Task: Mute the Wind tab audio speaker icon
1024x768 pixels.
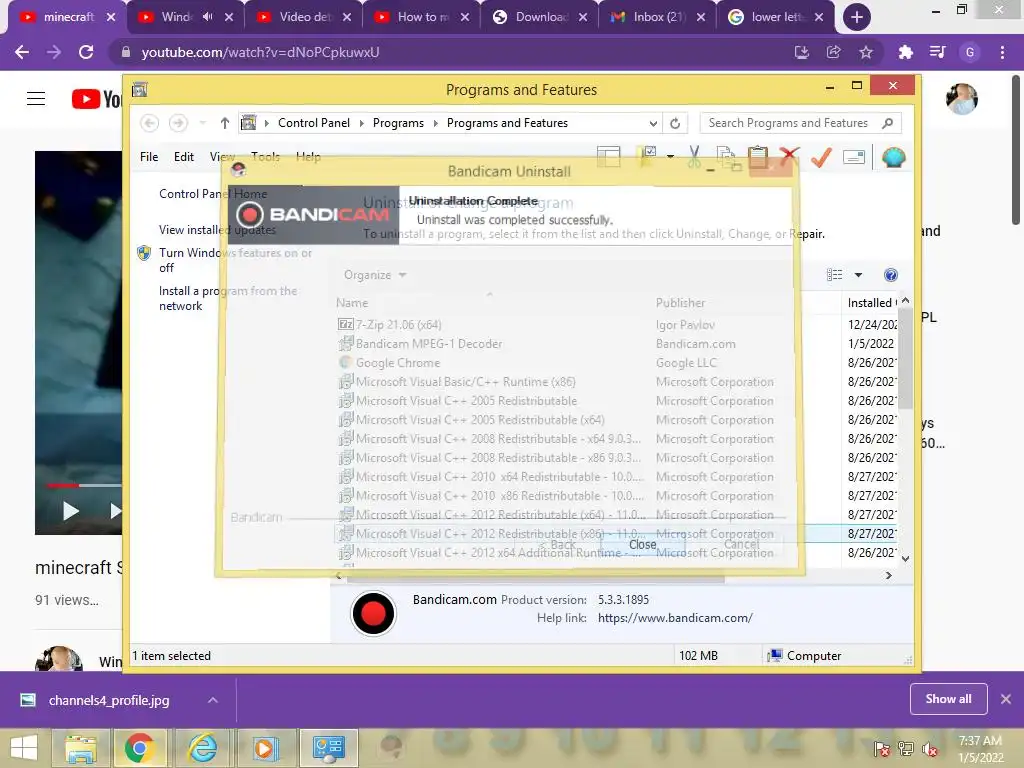Action: (208, 17)
